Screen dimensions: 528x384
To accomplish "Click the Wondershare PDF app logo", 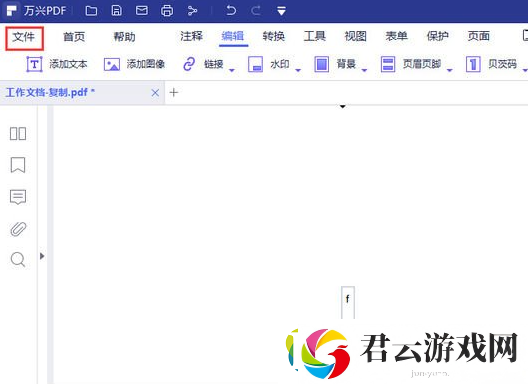I will [x=11, y=11].
